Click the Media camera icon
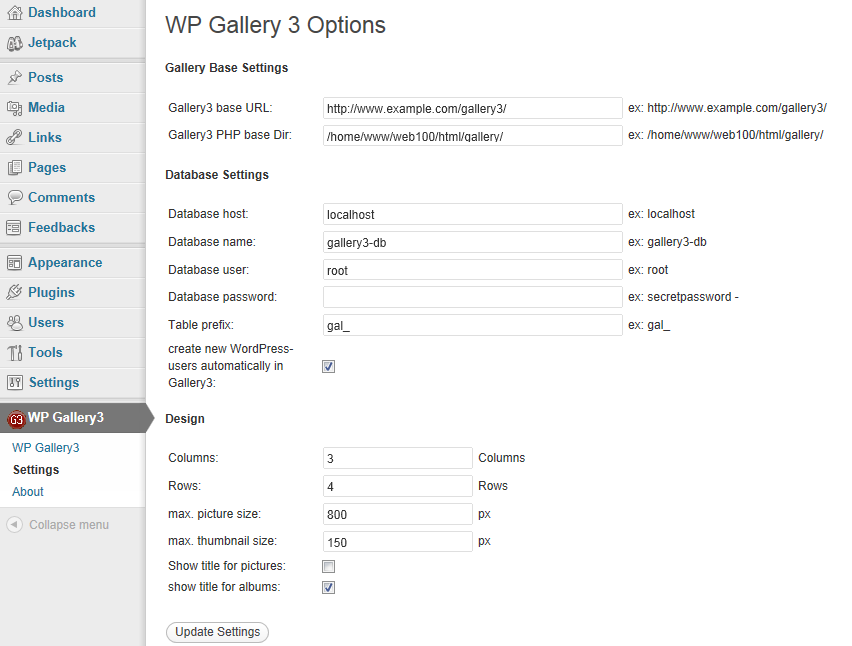 15,108
